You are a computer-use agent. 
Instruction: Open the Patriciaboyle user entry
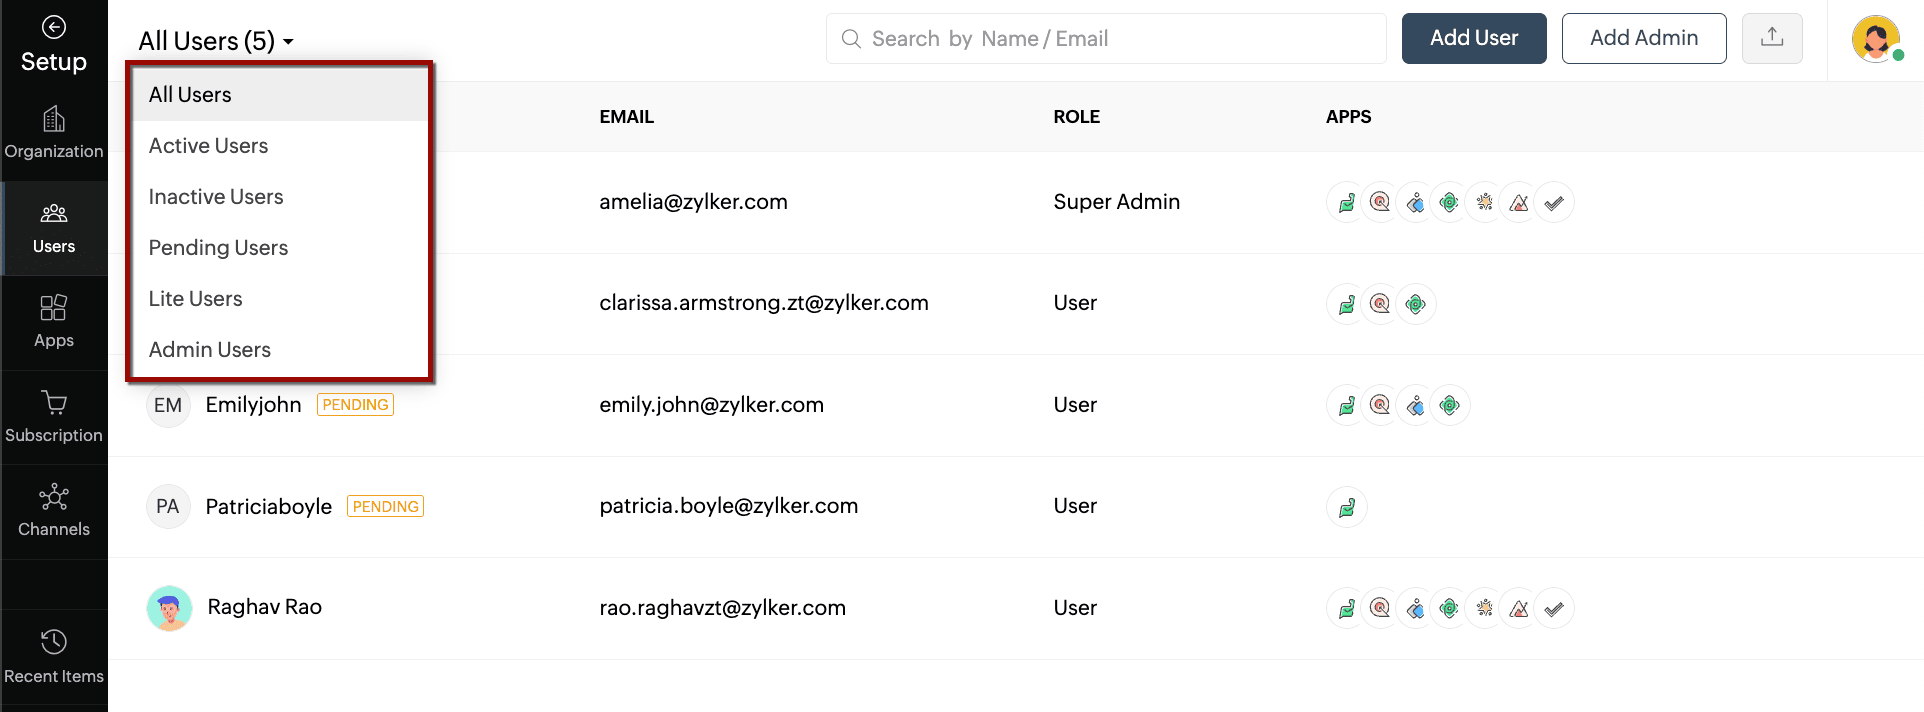[268, 507]
